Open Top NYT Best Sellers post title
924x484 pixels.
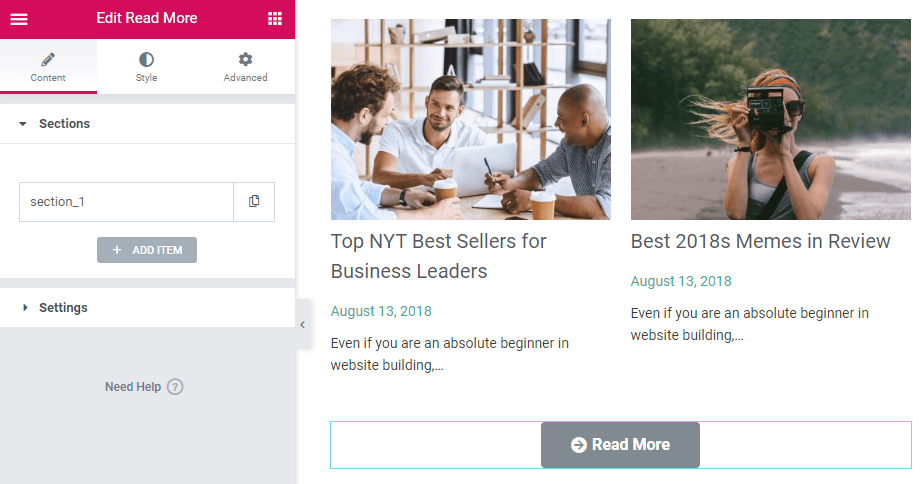(x=438, y=256)
